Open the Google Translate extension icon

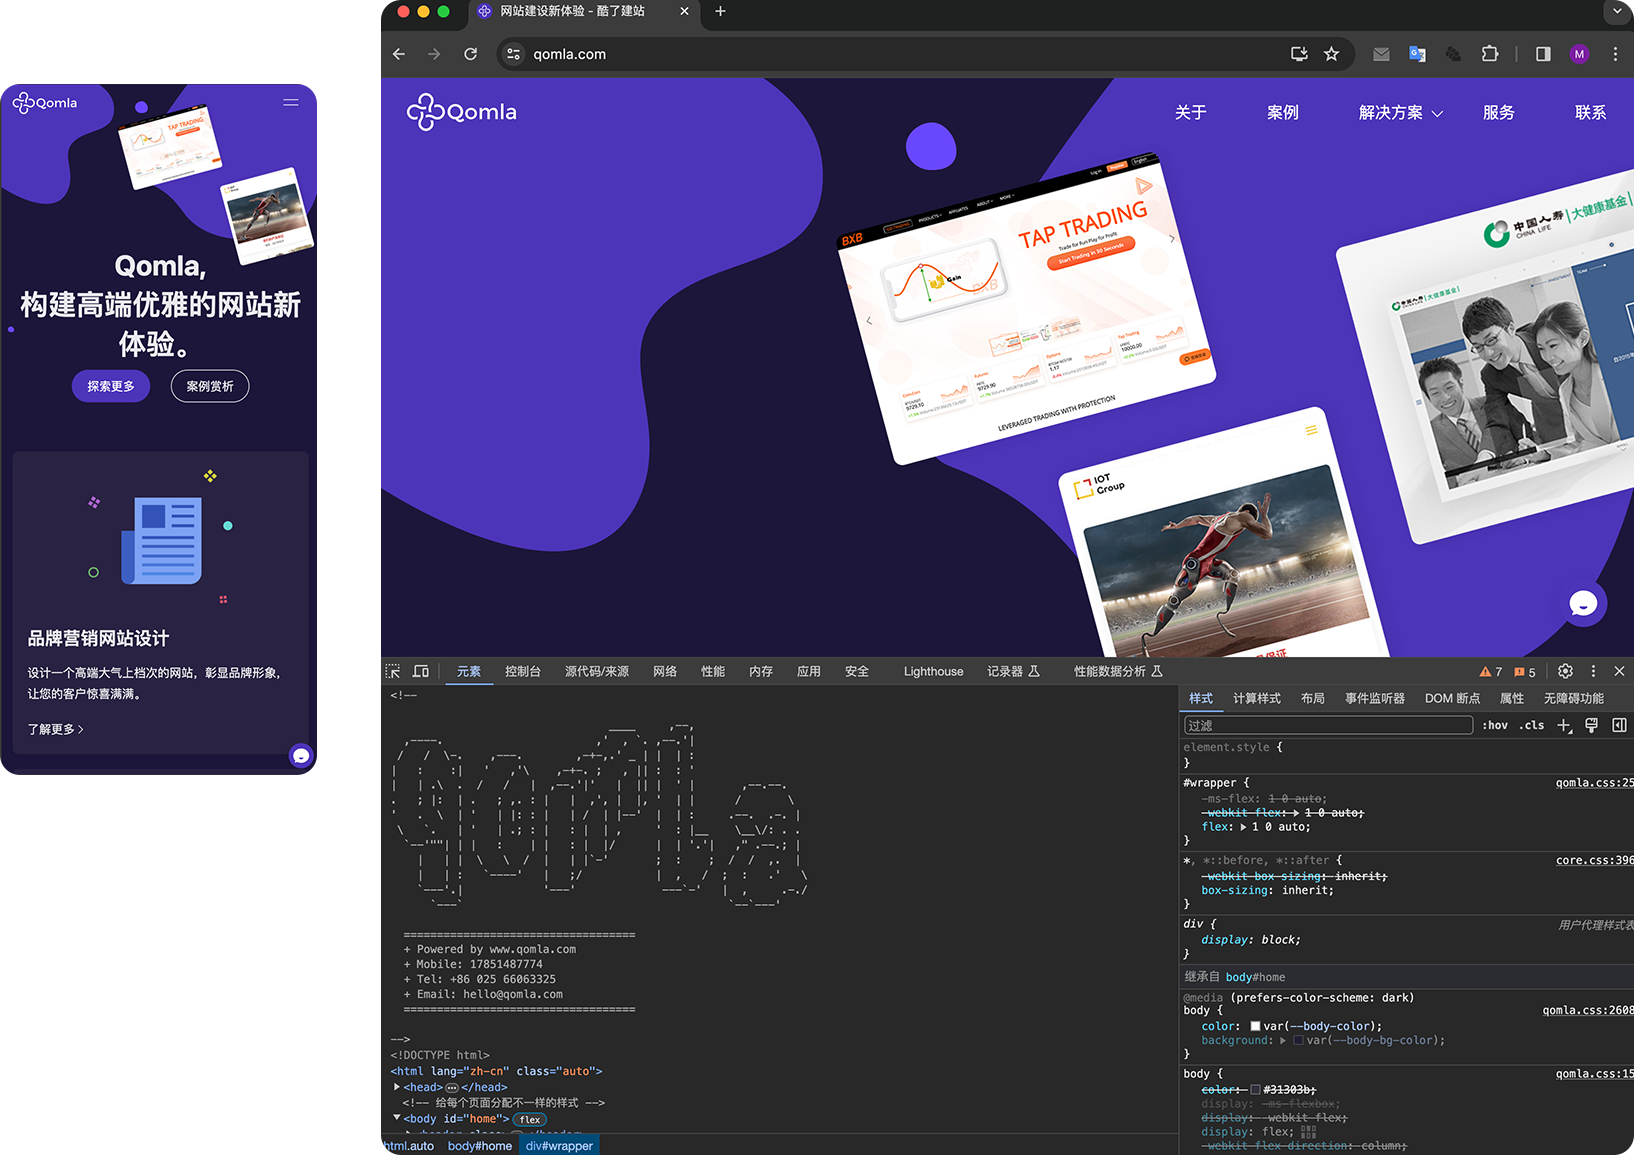pos(1417,54)
